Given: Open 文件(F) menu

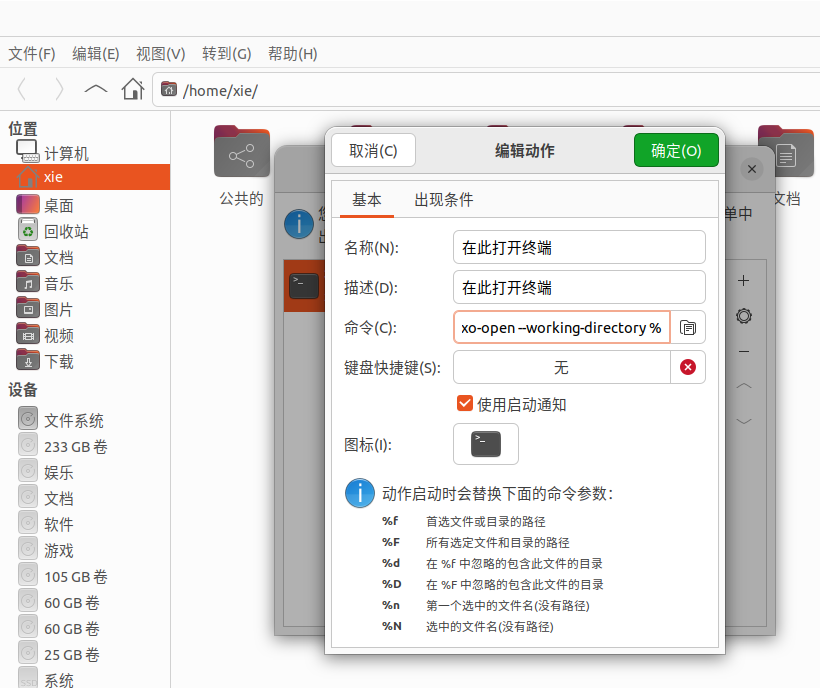Looking at the screenshot, I should pos(32,53).
